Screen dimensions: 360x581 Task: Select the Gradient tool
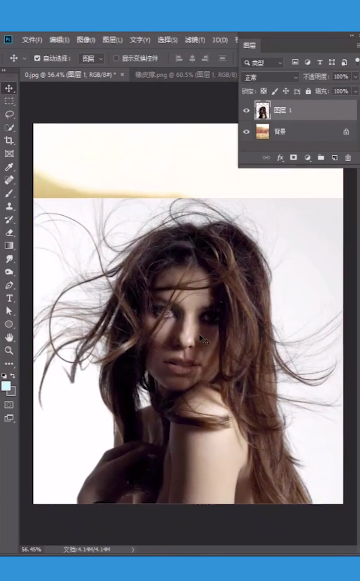tap(9, 246)
